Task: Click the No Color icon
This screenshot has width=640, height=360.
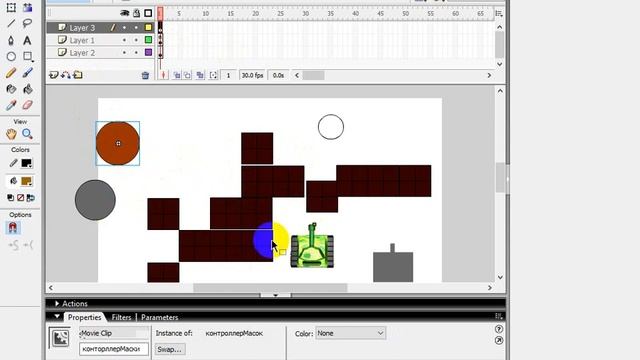Action: (20, 198)
